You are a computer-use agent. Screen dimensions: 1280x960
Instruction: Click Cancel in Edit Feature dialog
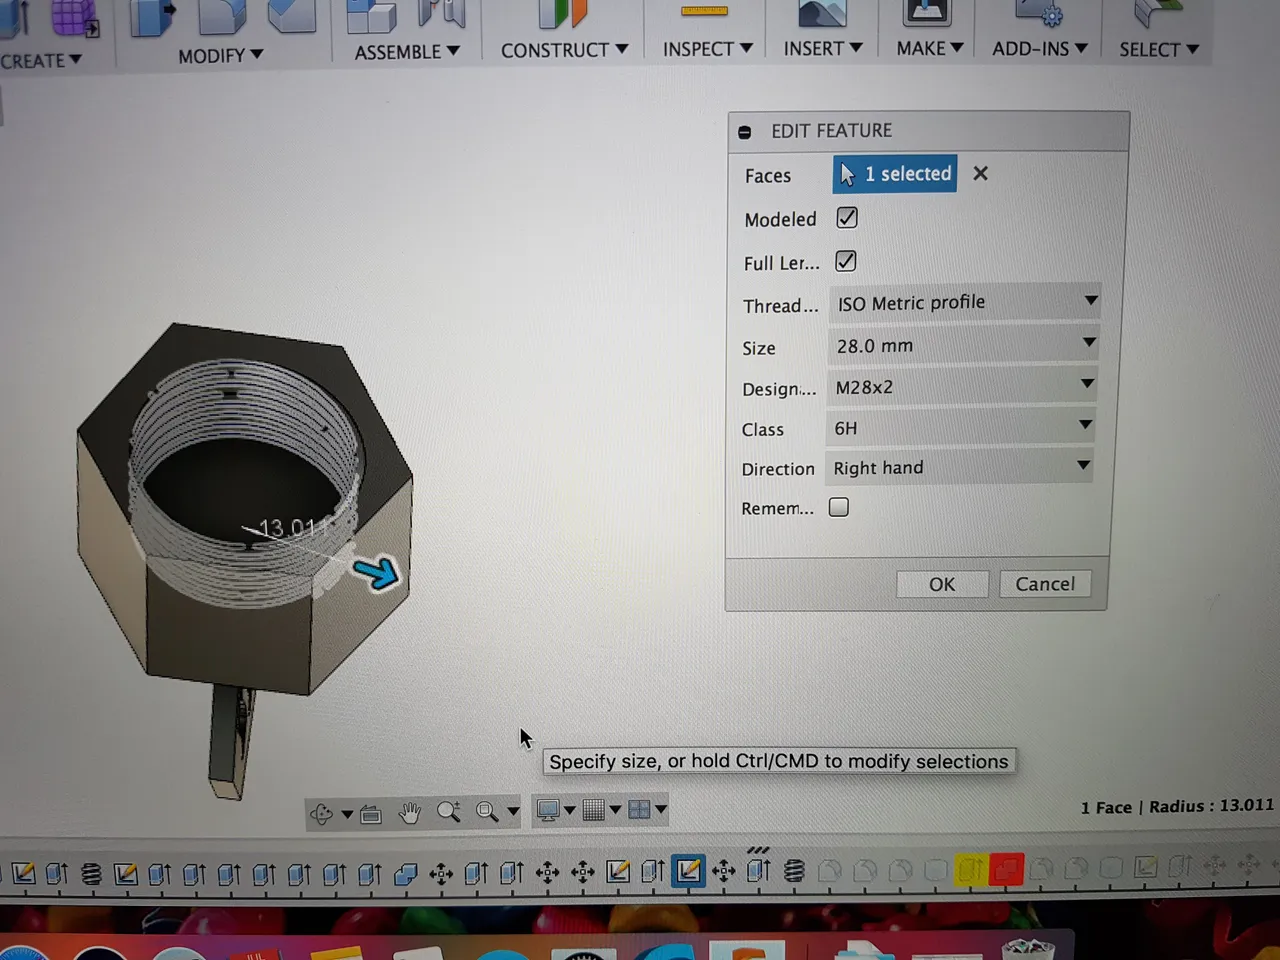click(1045, 584)
